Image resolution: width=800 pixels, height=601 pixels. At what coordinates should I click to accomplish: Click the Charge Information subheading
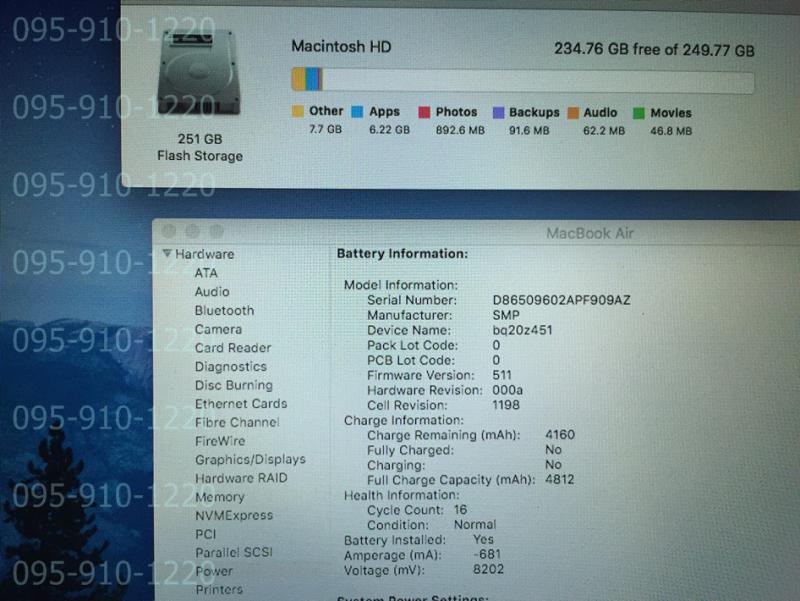404,420
